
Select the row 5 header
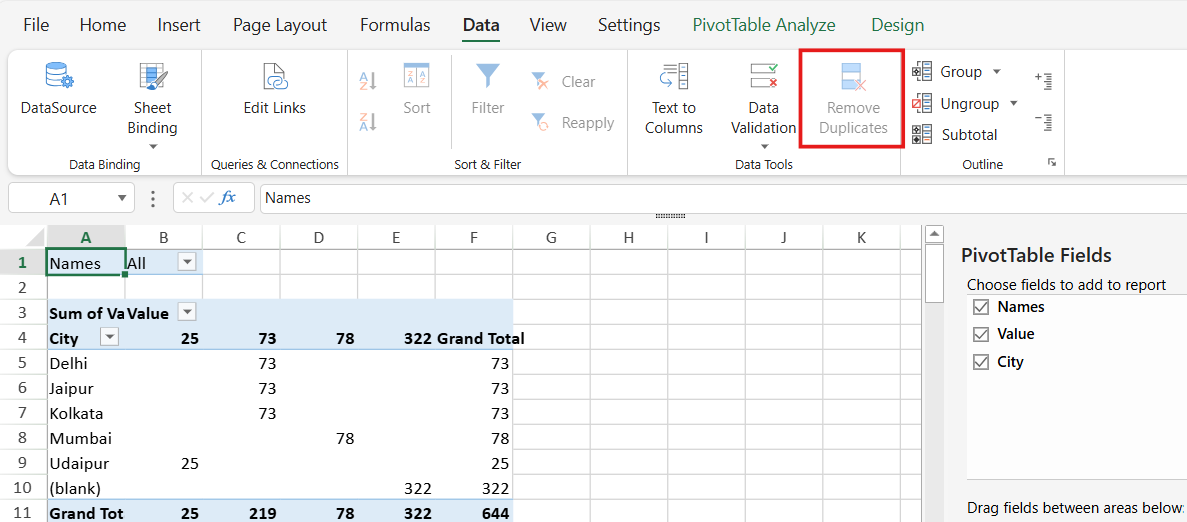tap(23, 364)
